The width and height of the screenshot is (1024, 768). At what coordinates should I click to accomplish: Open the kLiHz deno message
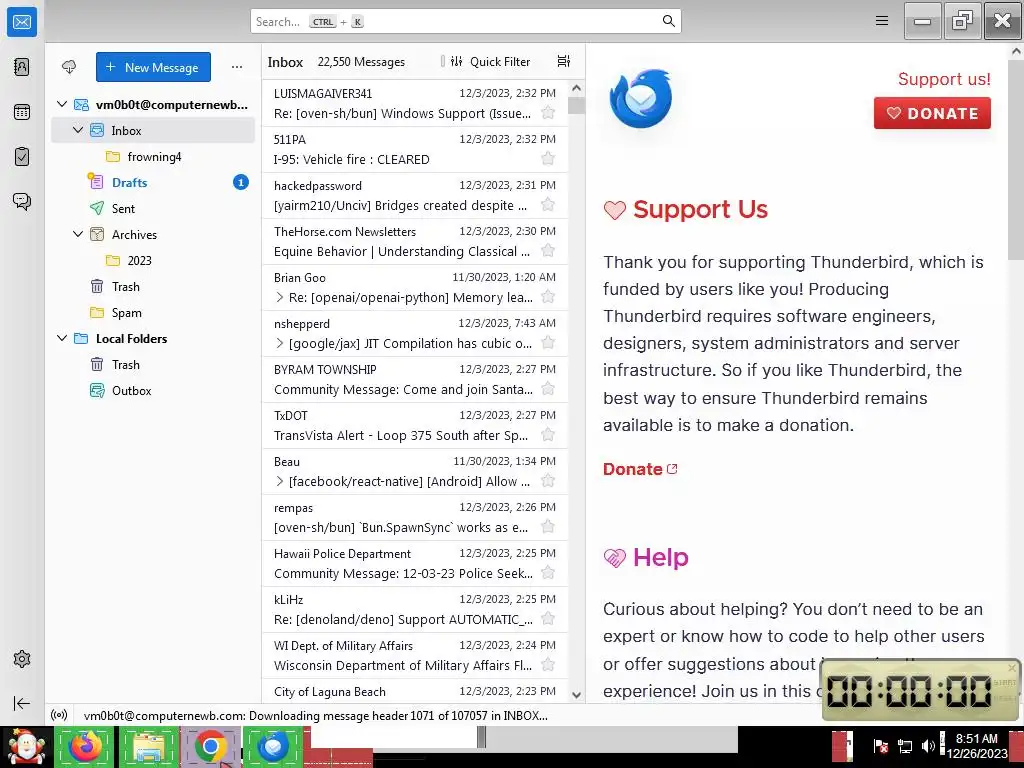(x=415, y=609)
